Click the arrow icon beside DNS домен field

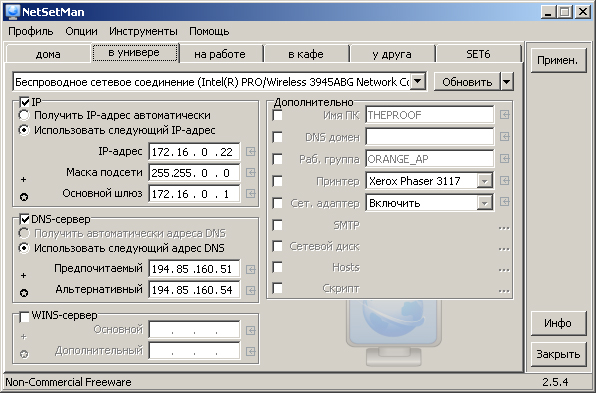click(504, 136)
